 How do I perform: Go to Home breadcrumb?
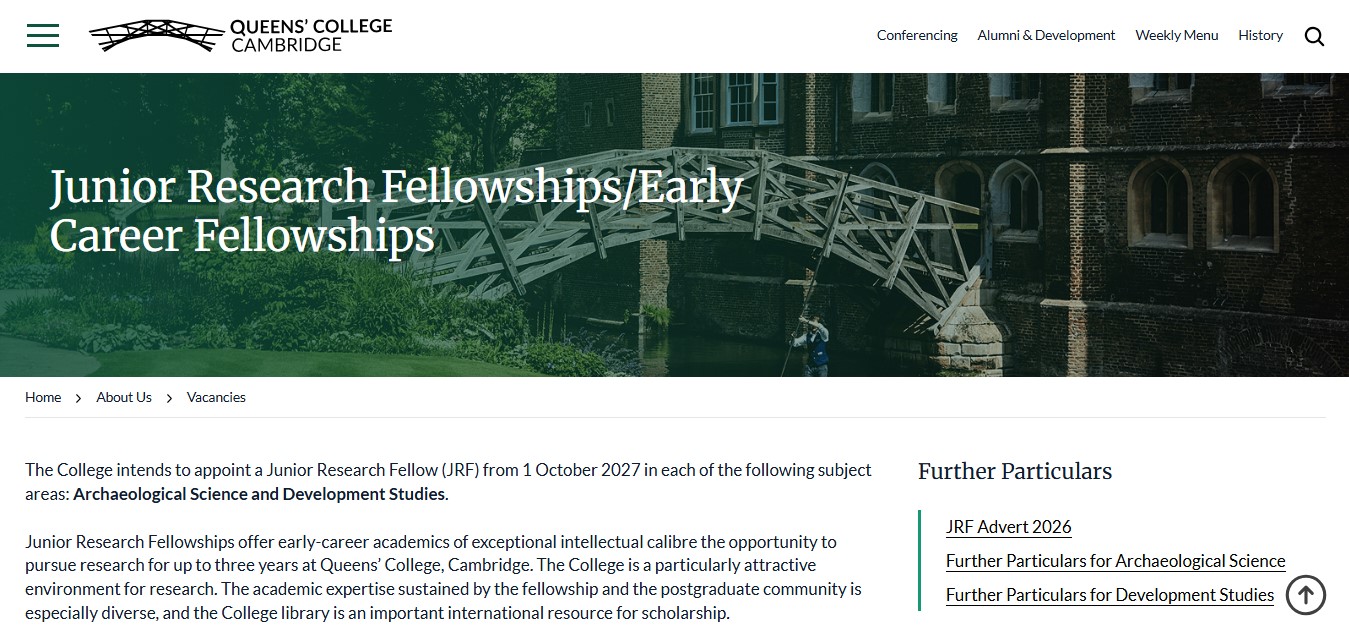pyautogui.click(x=43, y=397)
